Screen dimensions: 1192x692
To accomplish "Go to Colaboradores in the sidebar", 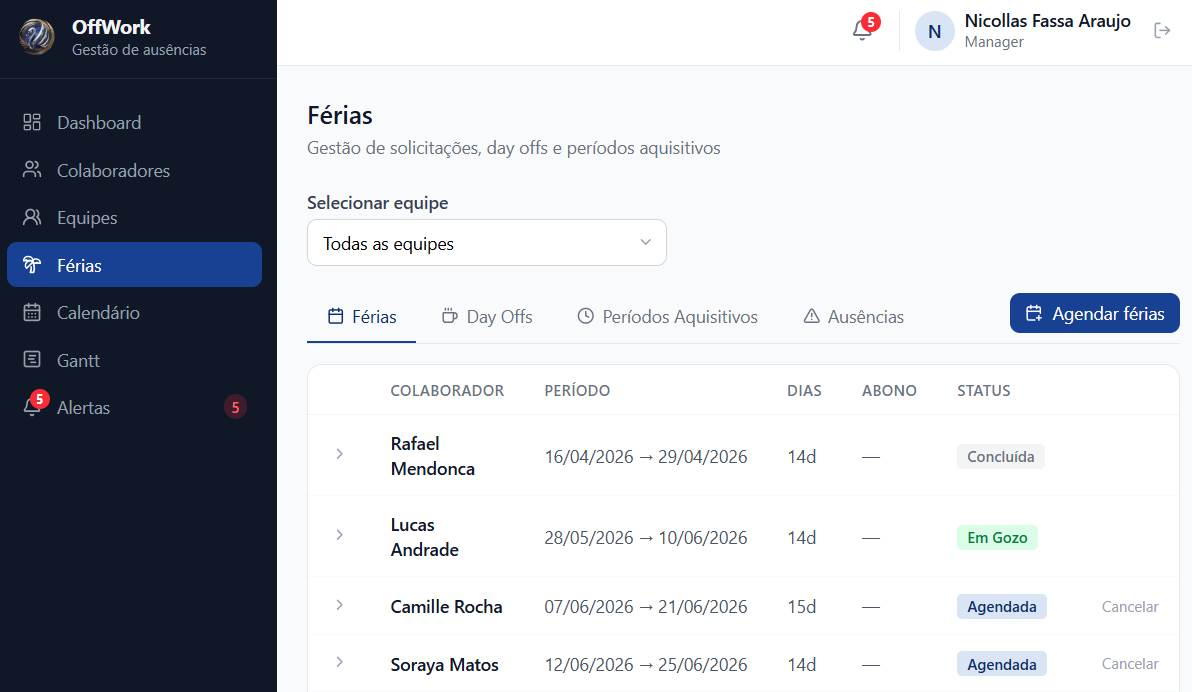I will tap(135, 170).
